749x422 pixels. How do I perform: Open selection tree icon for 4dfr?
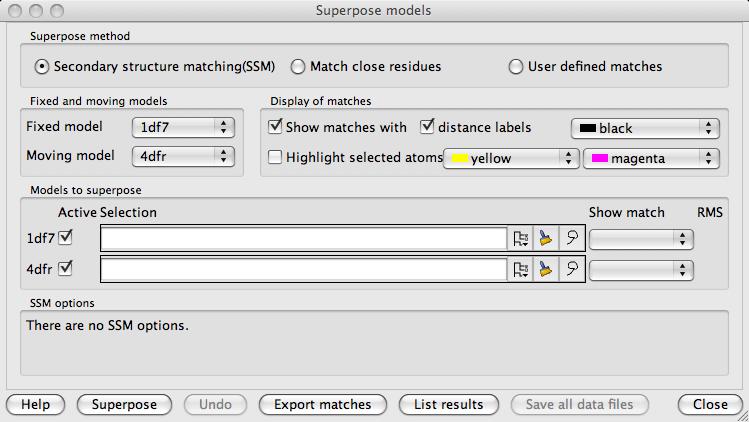point(520,270)
